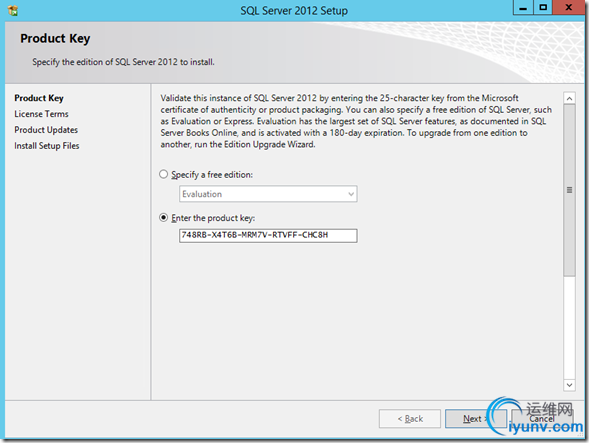Click the Back button
Screen dimensions: 589x443
[x=410, y=419]
